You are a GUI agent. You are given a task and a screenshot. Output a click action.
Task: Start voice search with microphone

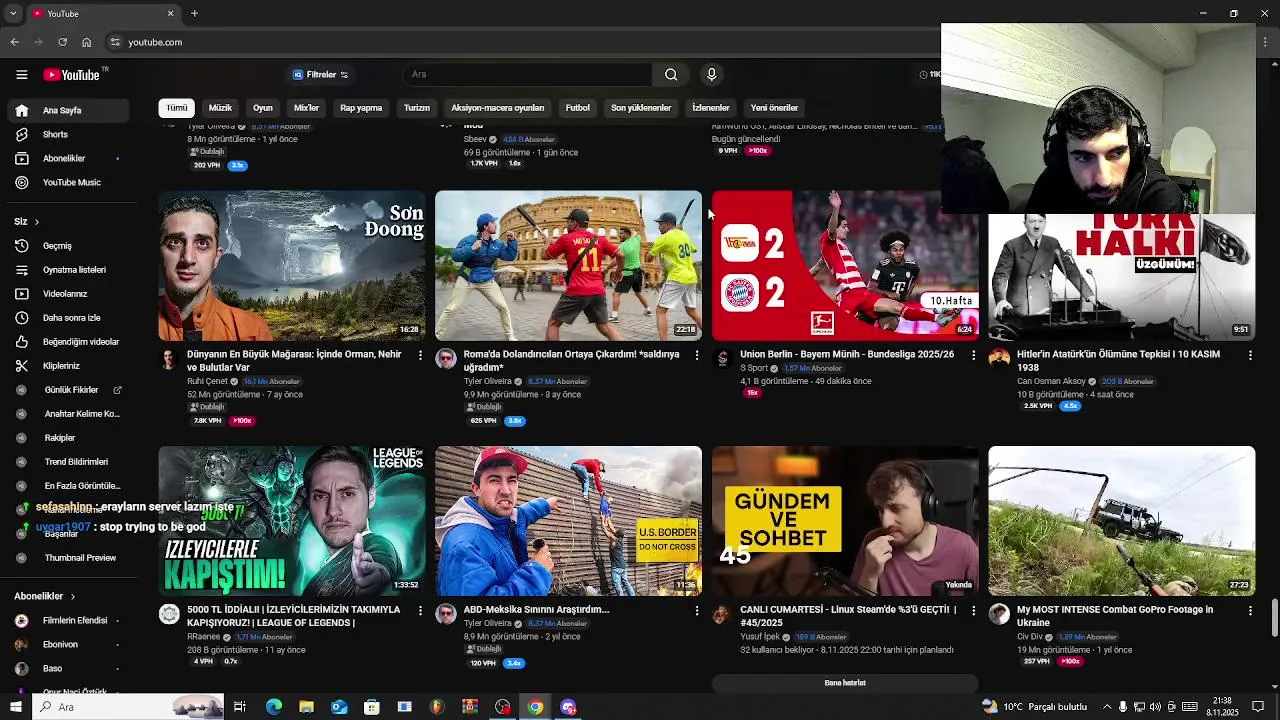pyautogui.click(x=711, y=75)
